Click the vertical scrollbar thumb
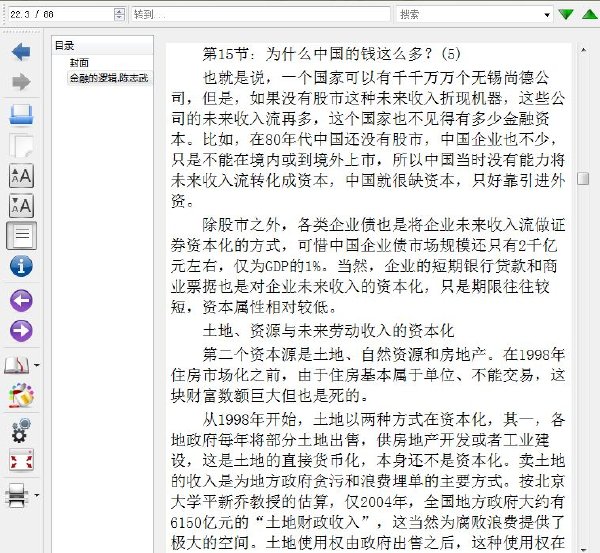The width and height of the screenshot is (600, 553). point(583,178)
